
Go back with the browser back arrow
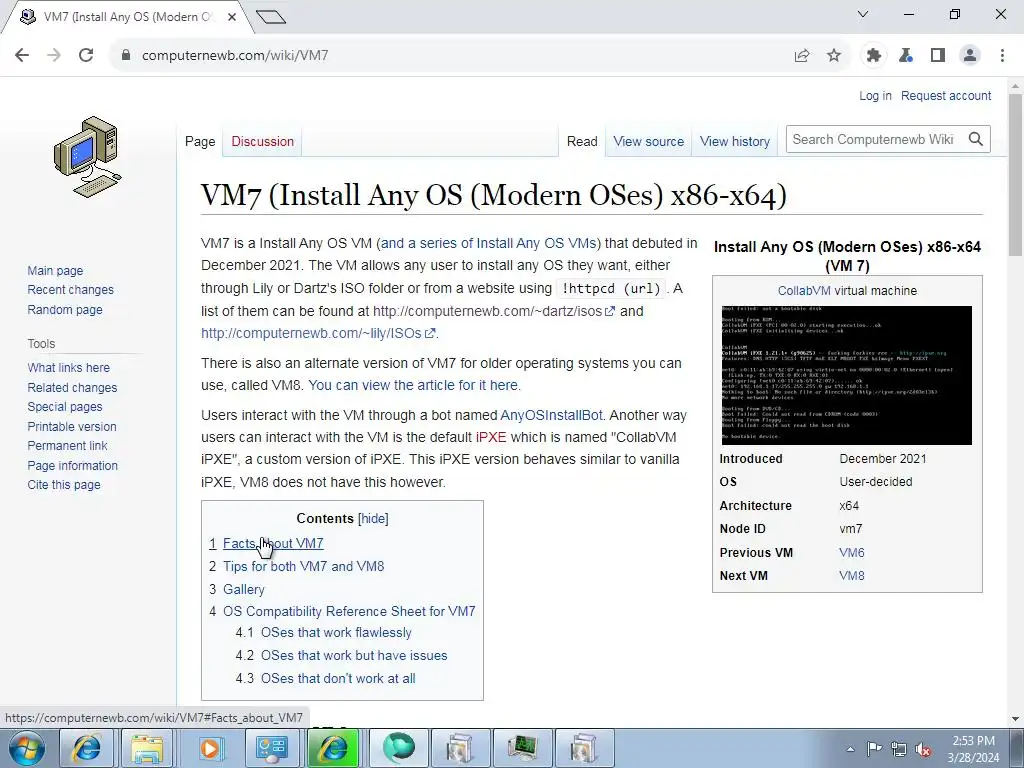coord(22,56)
